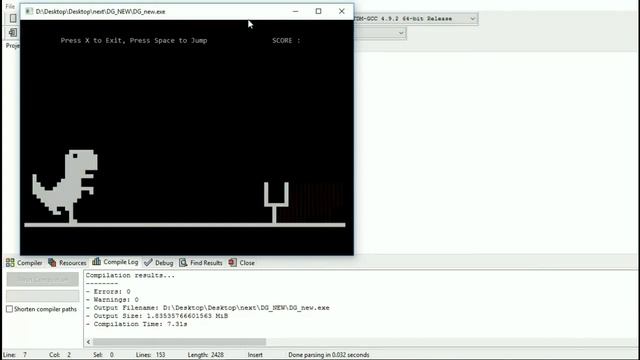Click the compile log horizontal scrollbar thumb
640x360 pixels.
click(179, 342)
